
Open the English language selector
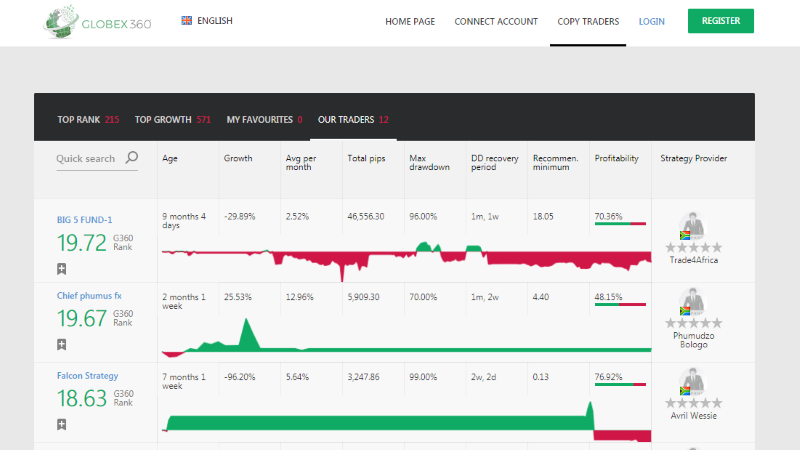coord(207,20)
